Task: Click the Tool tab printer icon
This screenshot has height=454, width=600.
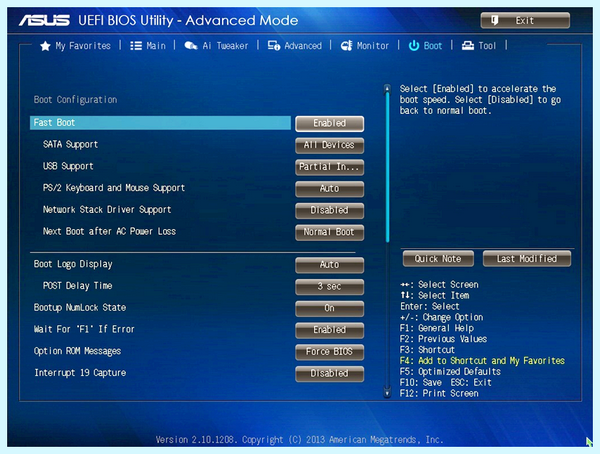Action: [468, 46]
